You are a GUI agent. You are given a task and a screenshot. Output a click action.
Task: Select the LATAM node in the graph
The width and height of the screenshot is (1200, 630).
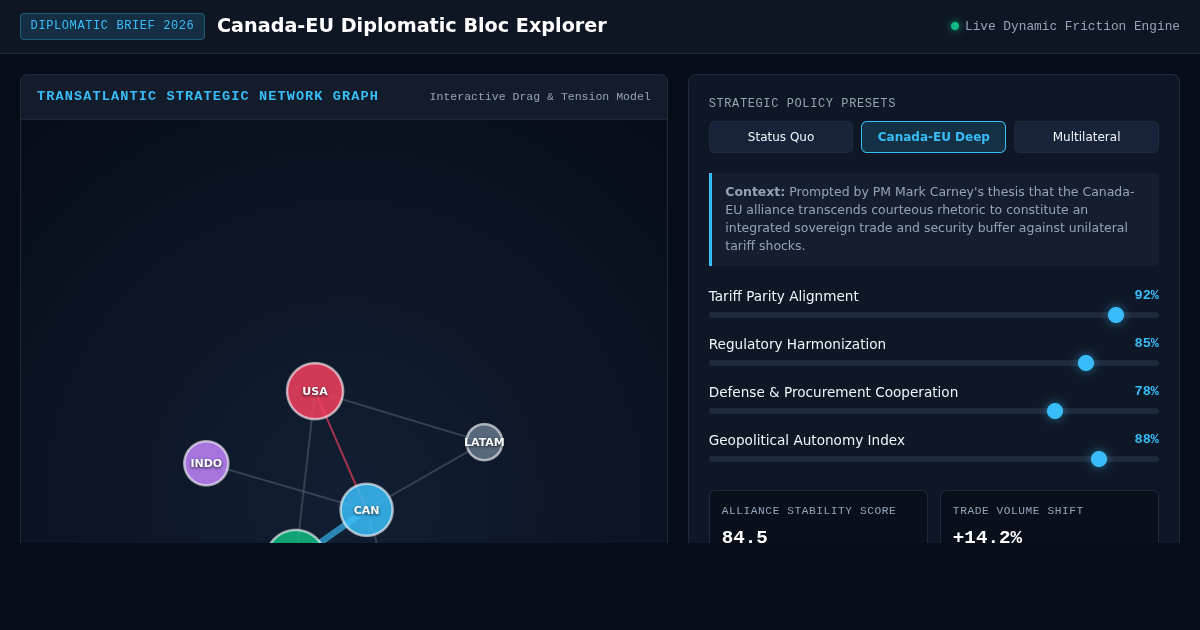click(484, 442)
